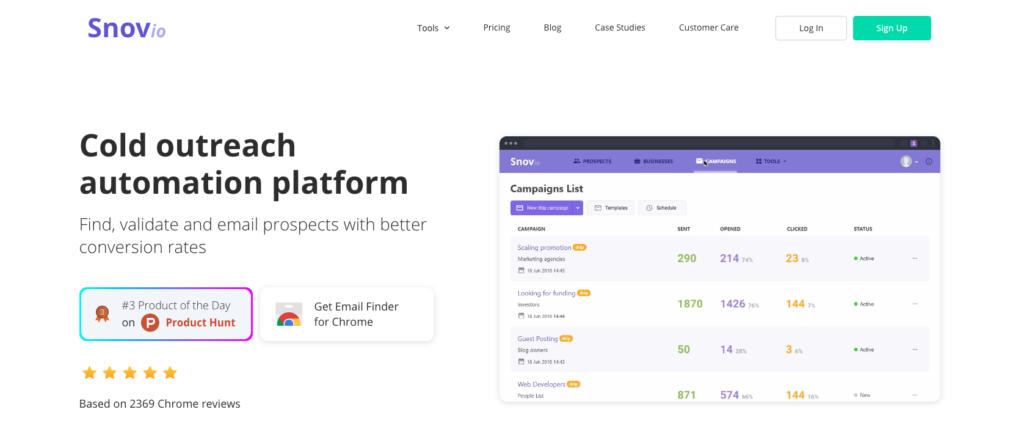Click New drip campaign button
The width and height of the screenshot is (1024, 437).
[541, 208]
